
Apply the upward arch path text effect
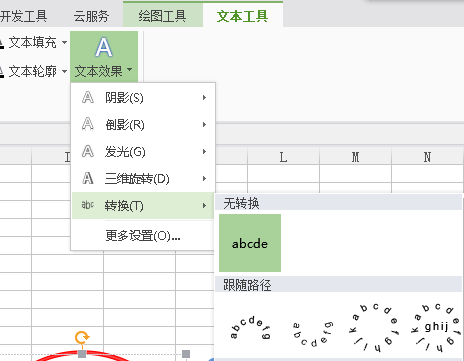coord(250,328)
